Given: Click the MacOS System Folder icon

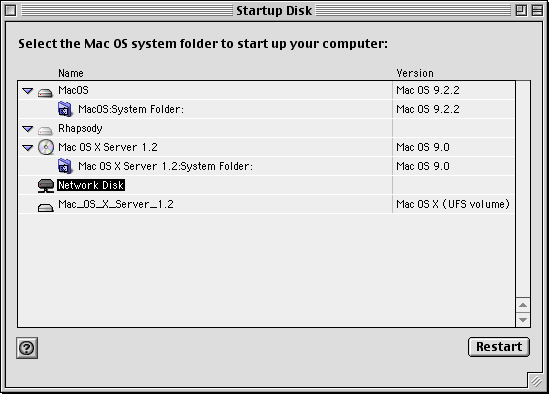Looking at the screenshot, I should [65, 109].
